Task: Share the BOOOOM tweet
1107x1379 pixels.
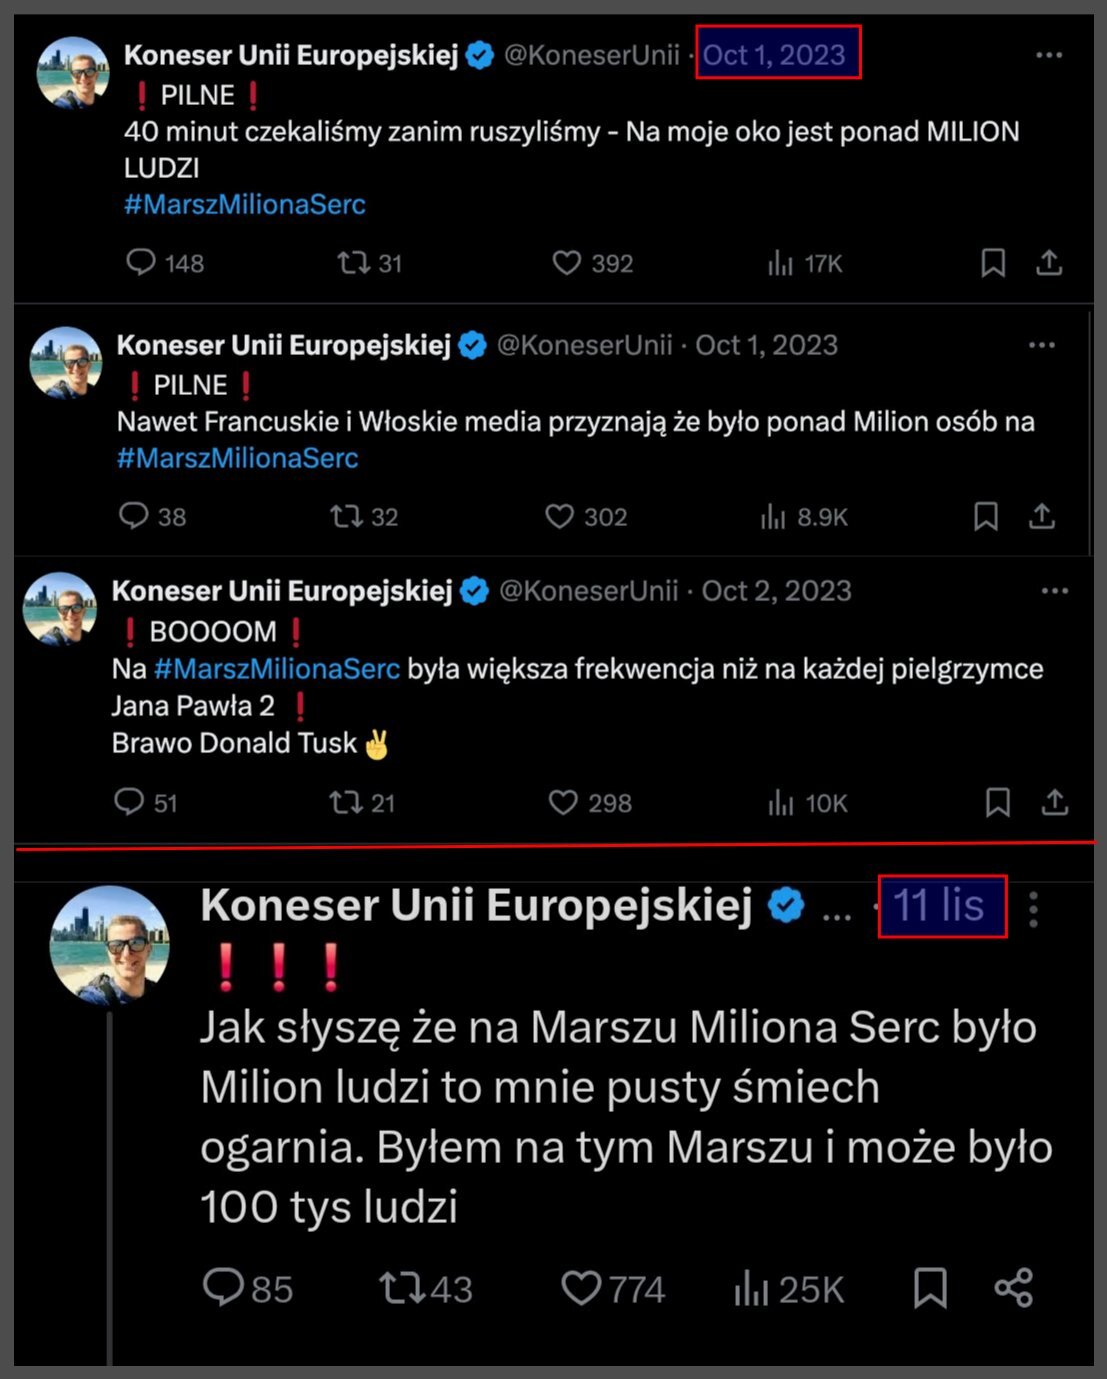Action: tap(1055, 802)
